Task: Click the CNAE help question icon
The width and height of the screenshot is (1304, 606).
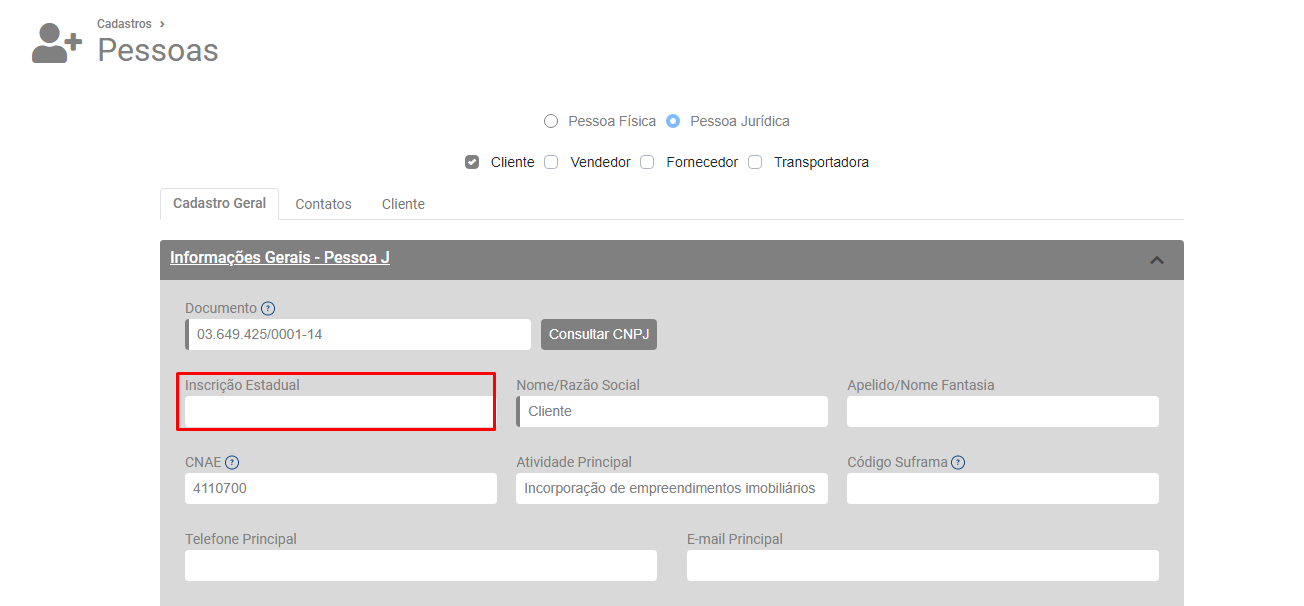Action: coord(232,463)
